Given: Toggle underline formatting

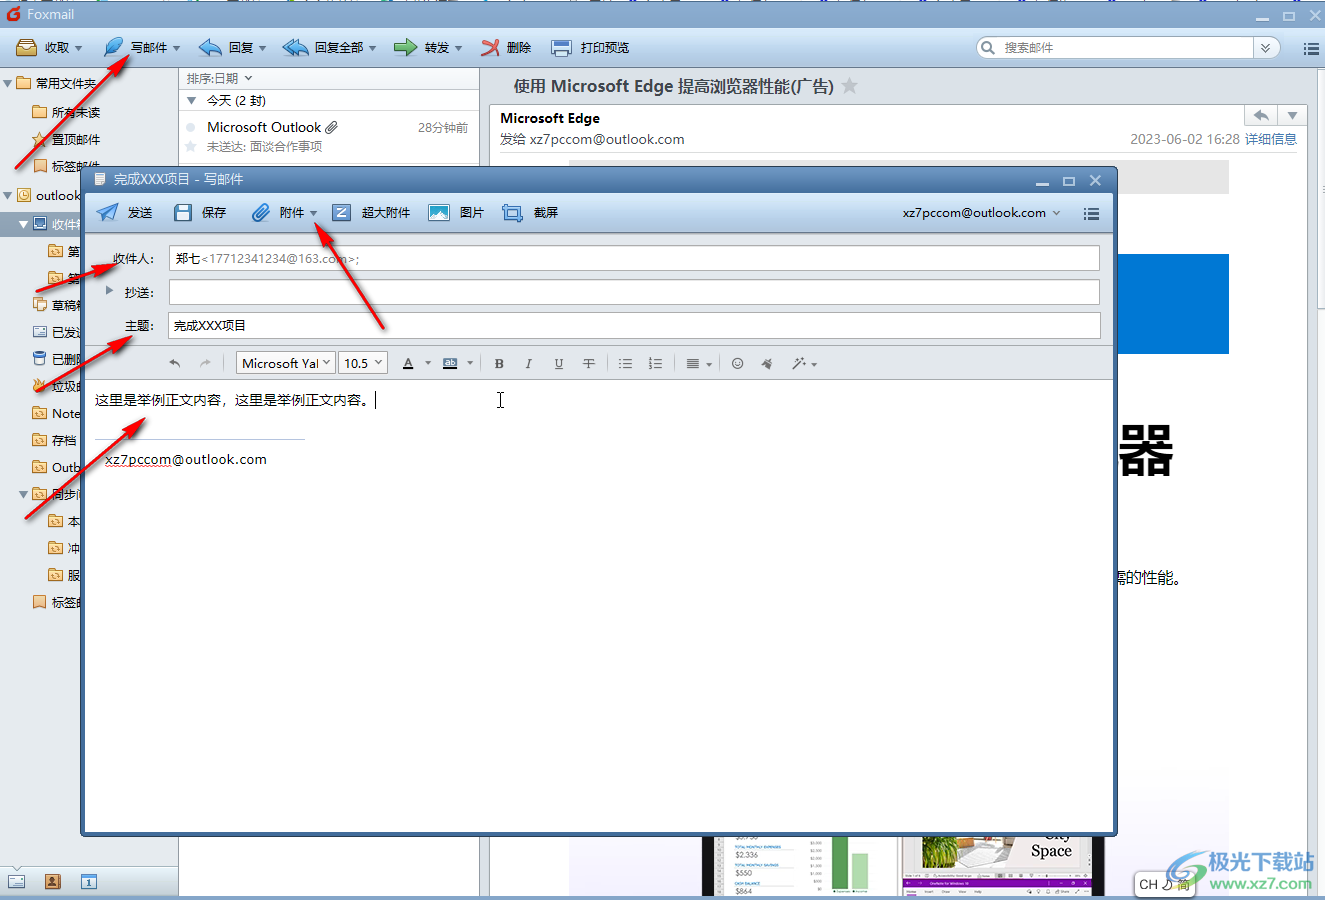Looking at the screenshot, I should point(558,364).
